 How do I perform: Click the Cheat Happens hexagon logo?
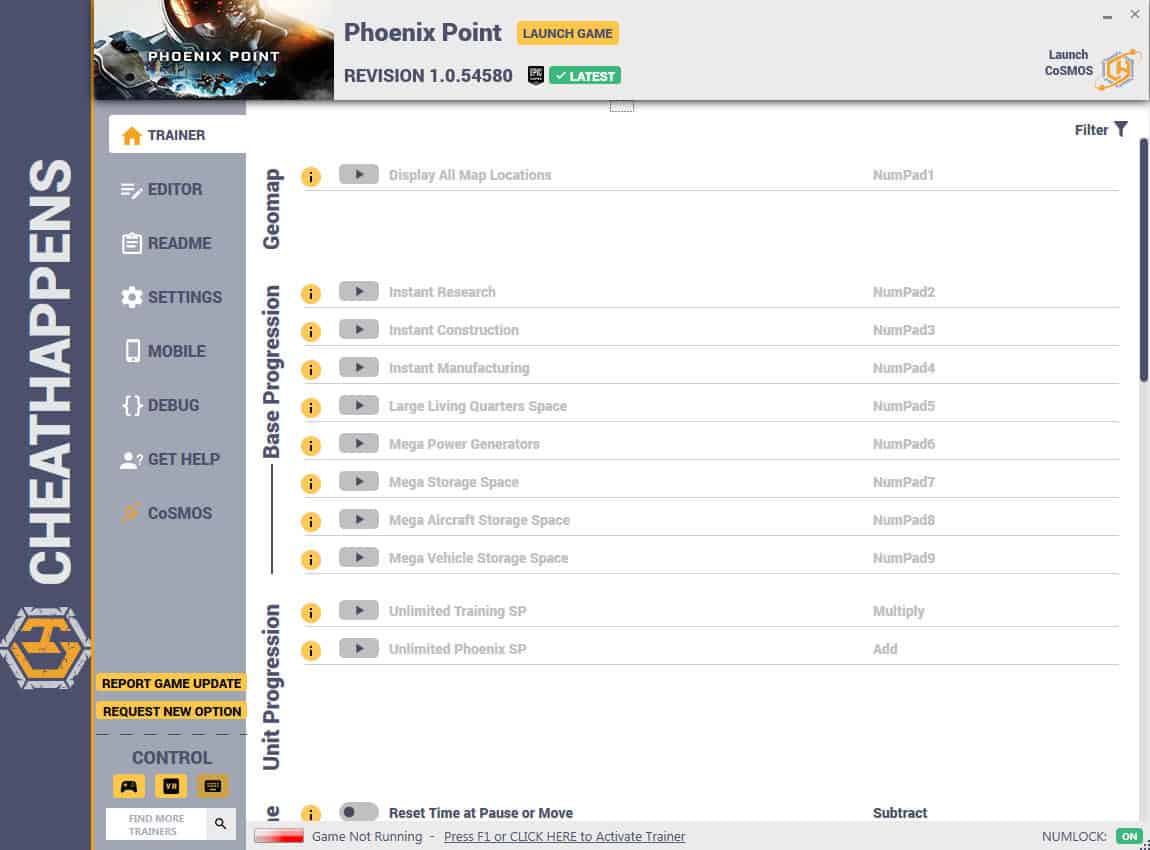pyautogui.click(x=45, y=648)
